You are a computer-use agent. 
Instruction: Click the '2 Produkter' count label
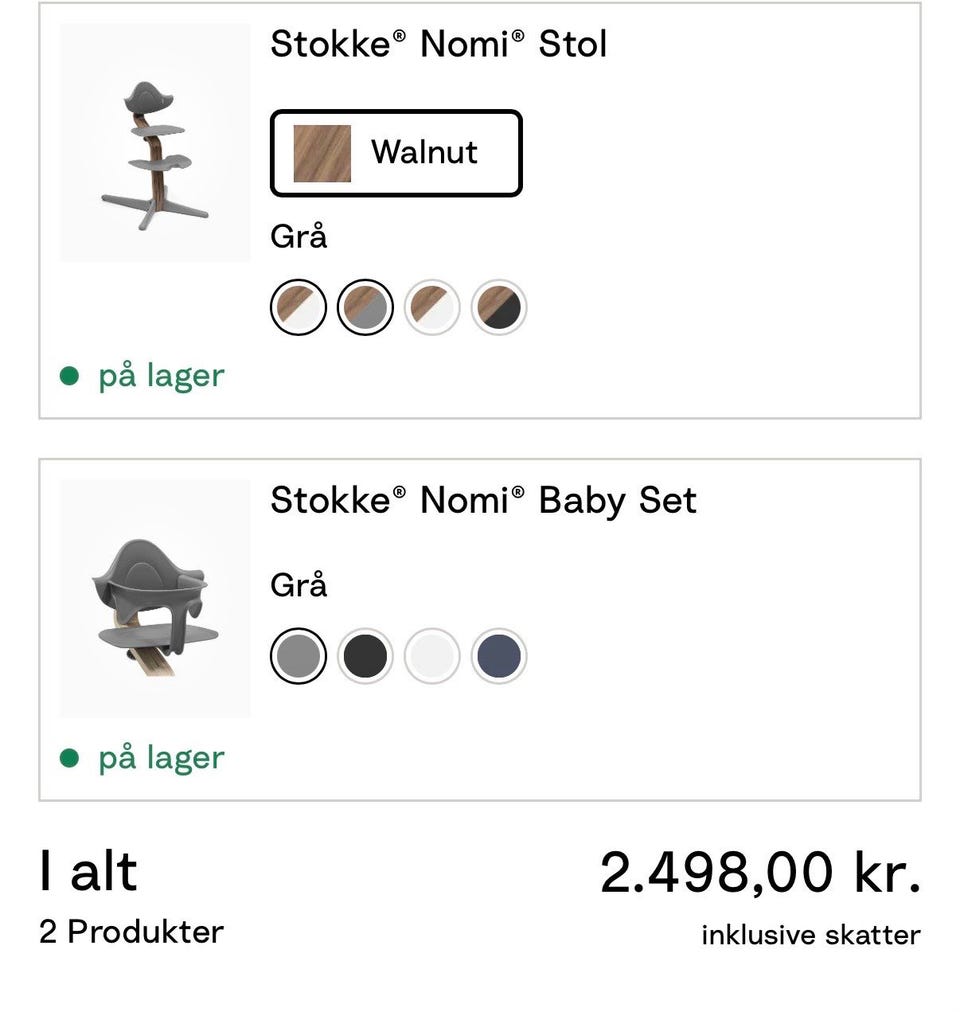tap(131, 932)
